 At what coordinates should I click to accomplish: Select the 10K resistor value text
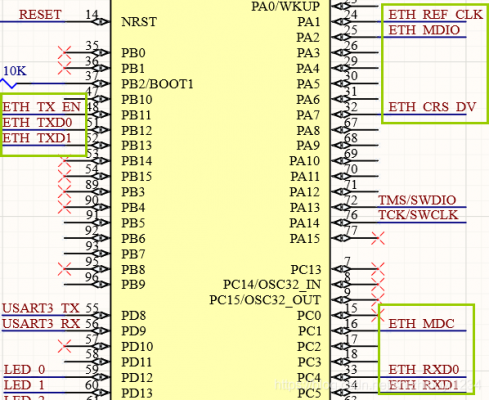(15, 71)
